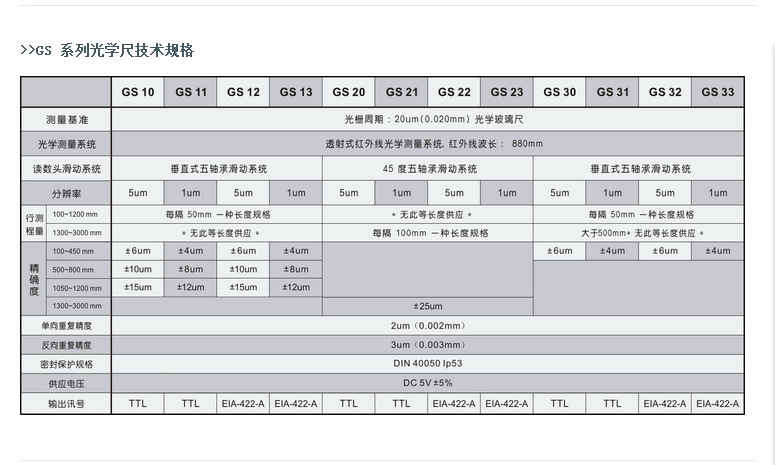
Task: Select the 'GS 23' column header
Action: click(x=507, y=92)
